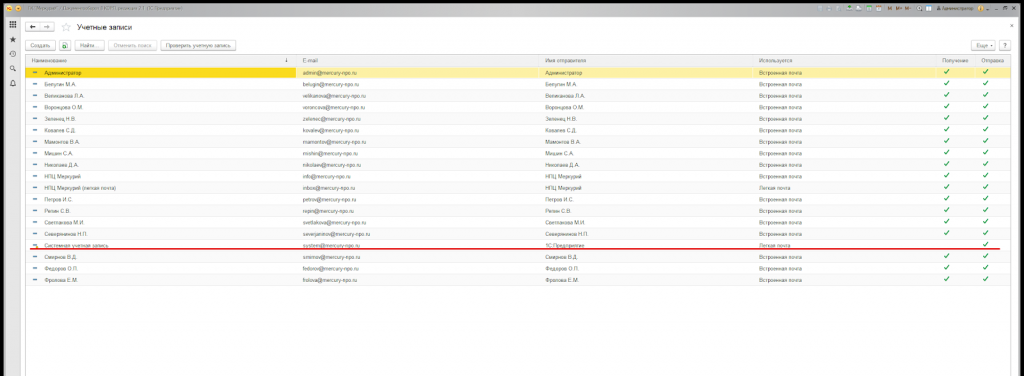Click the Создать button
1024x376 pixels.
40,46
